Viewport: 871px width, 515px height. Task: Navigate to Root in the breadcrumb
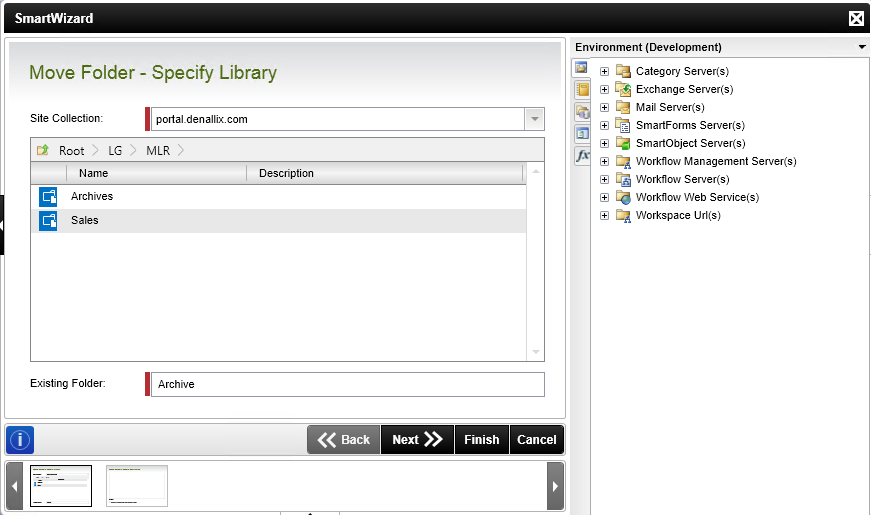click(x=72, y=151)
